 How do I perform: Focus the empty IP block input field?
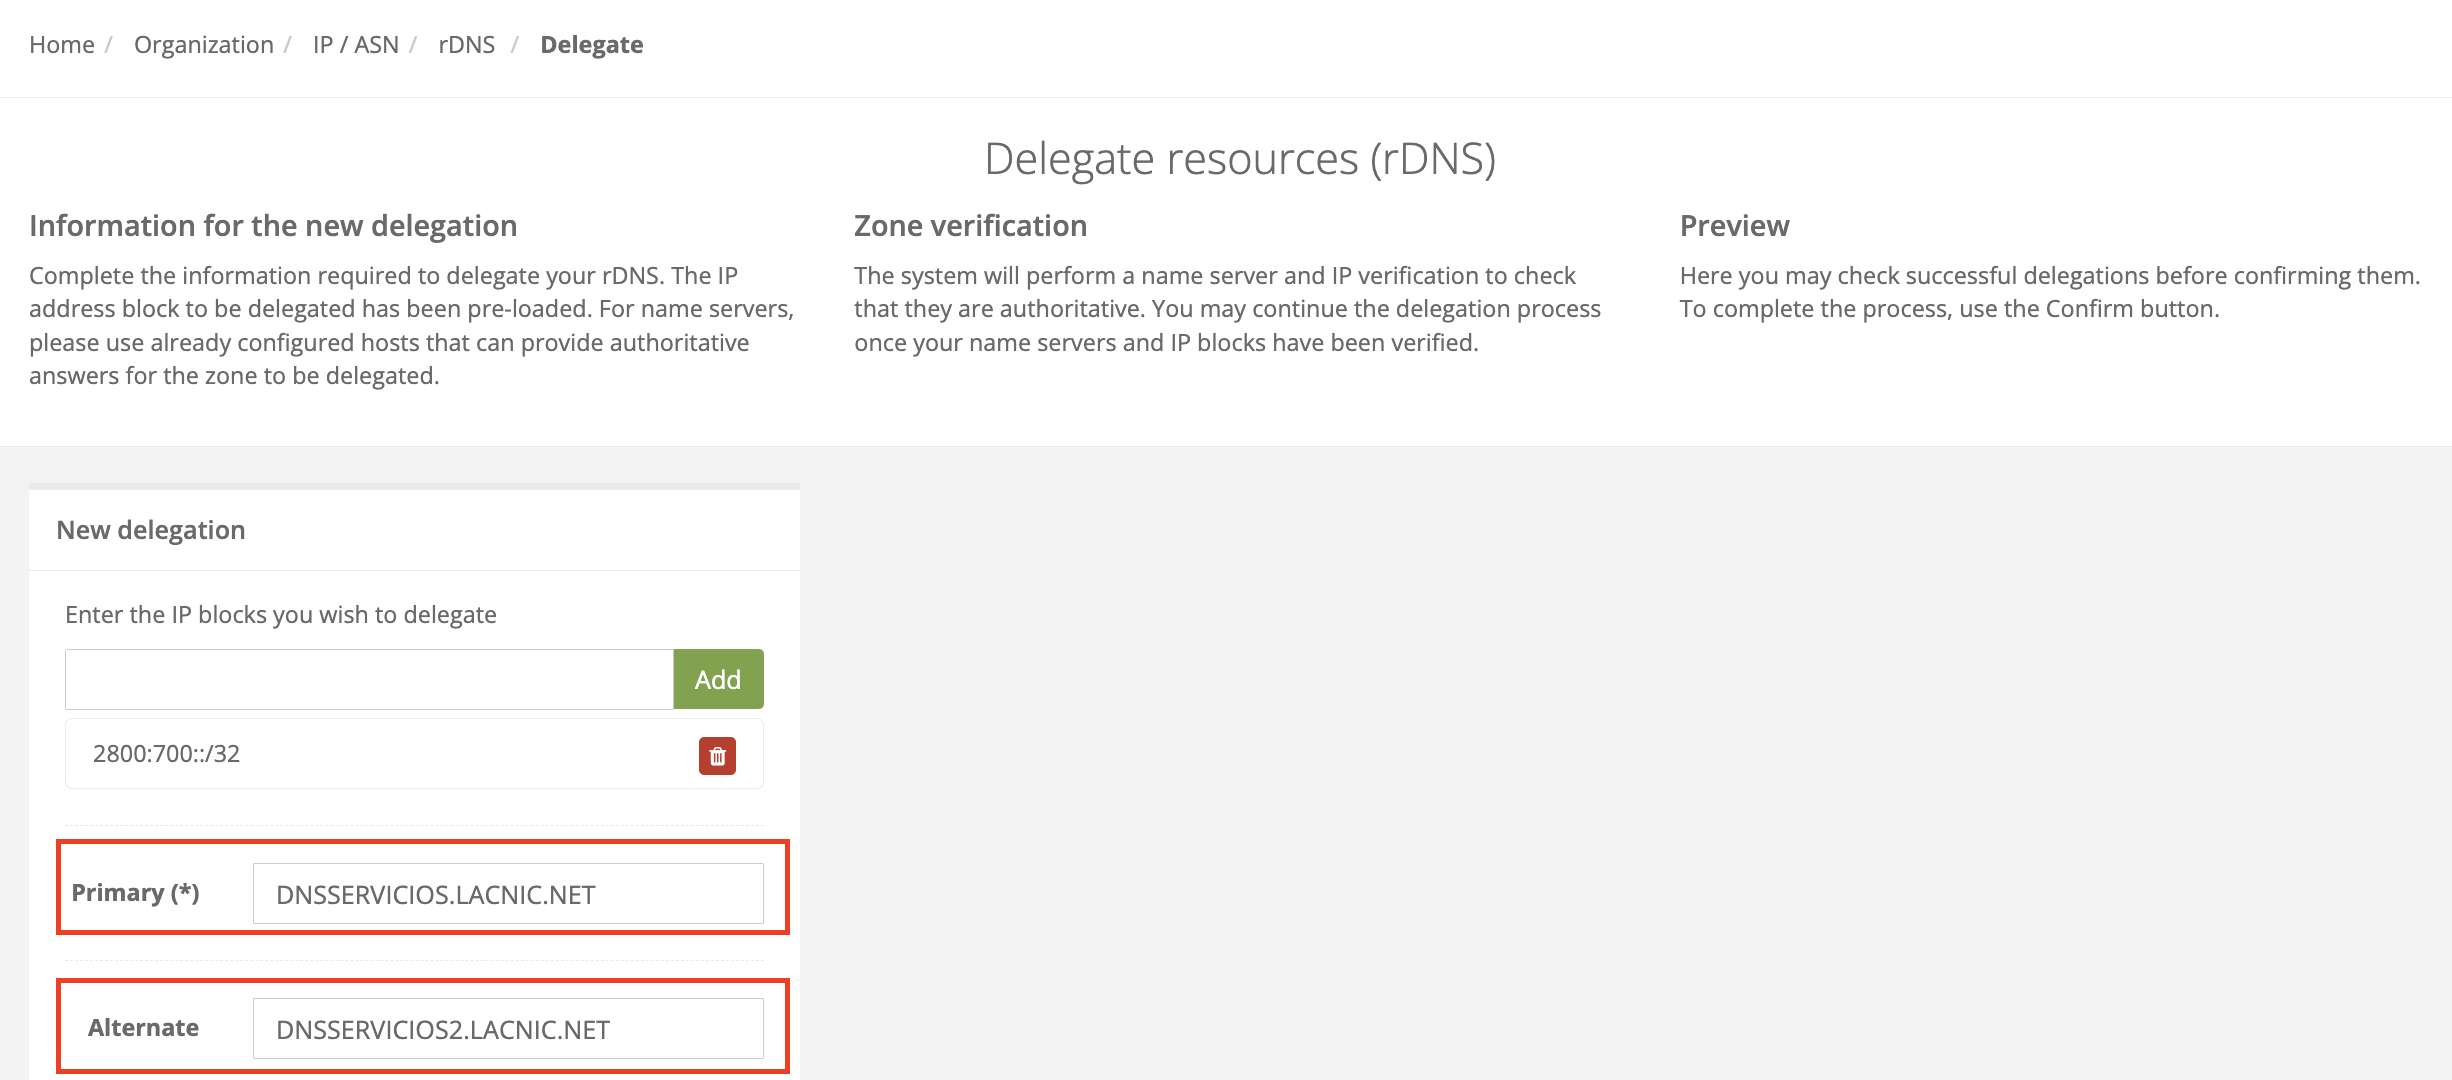tap(369, 680)
